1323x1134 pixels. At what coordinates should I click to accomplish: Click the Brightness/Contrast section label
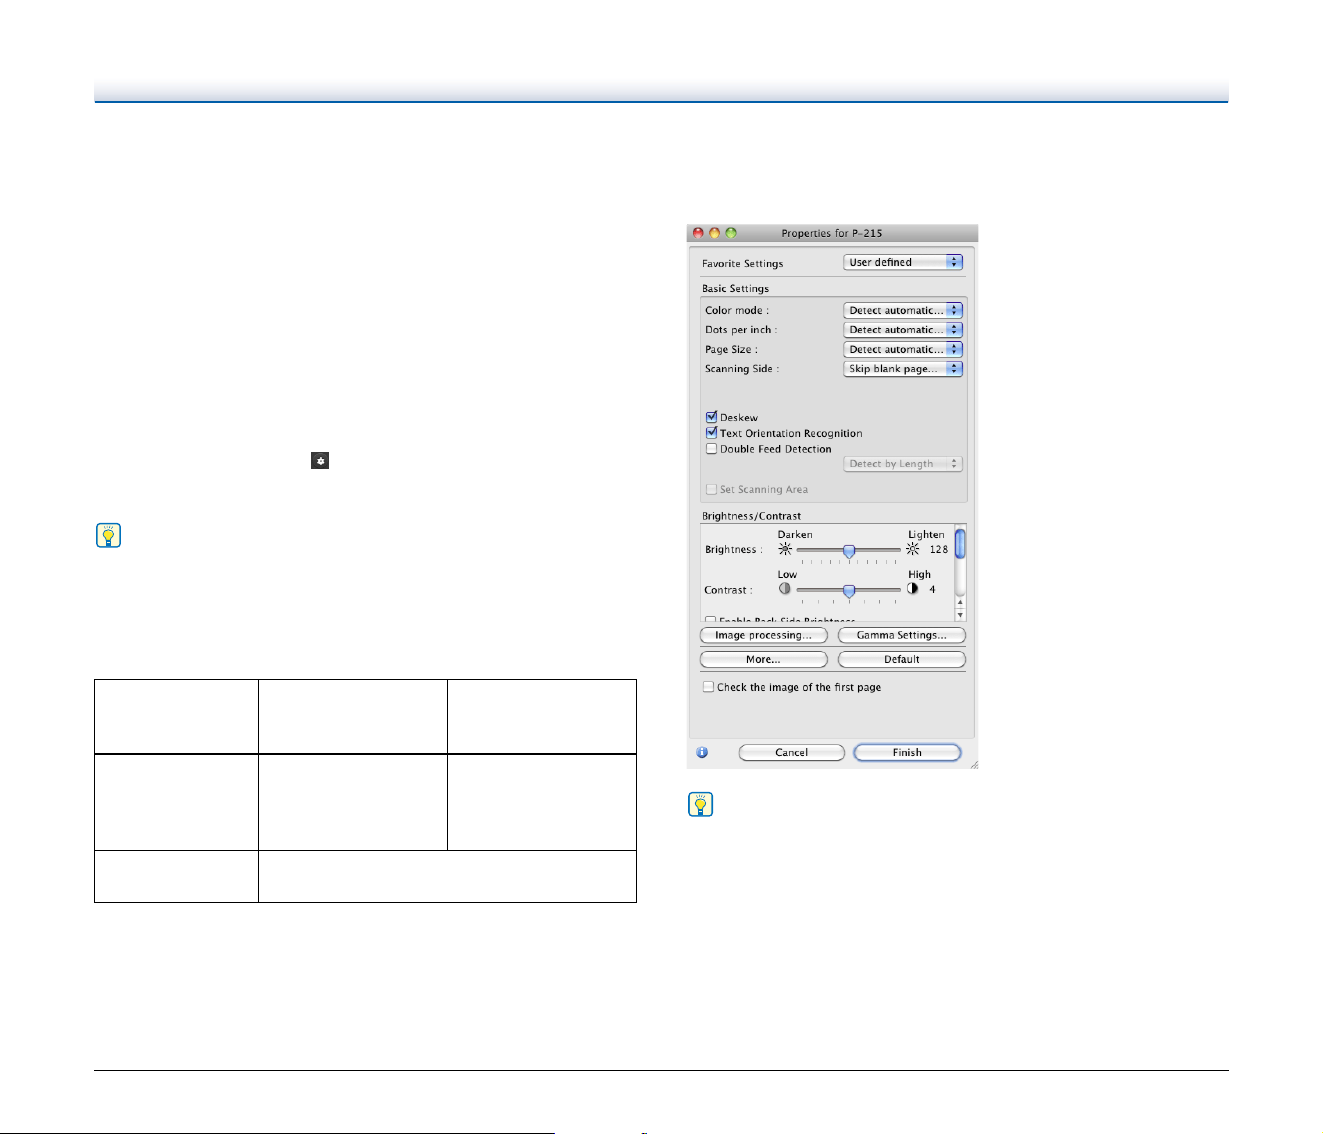752,516
